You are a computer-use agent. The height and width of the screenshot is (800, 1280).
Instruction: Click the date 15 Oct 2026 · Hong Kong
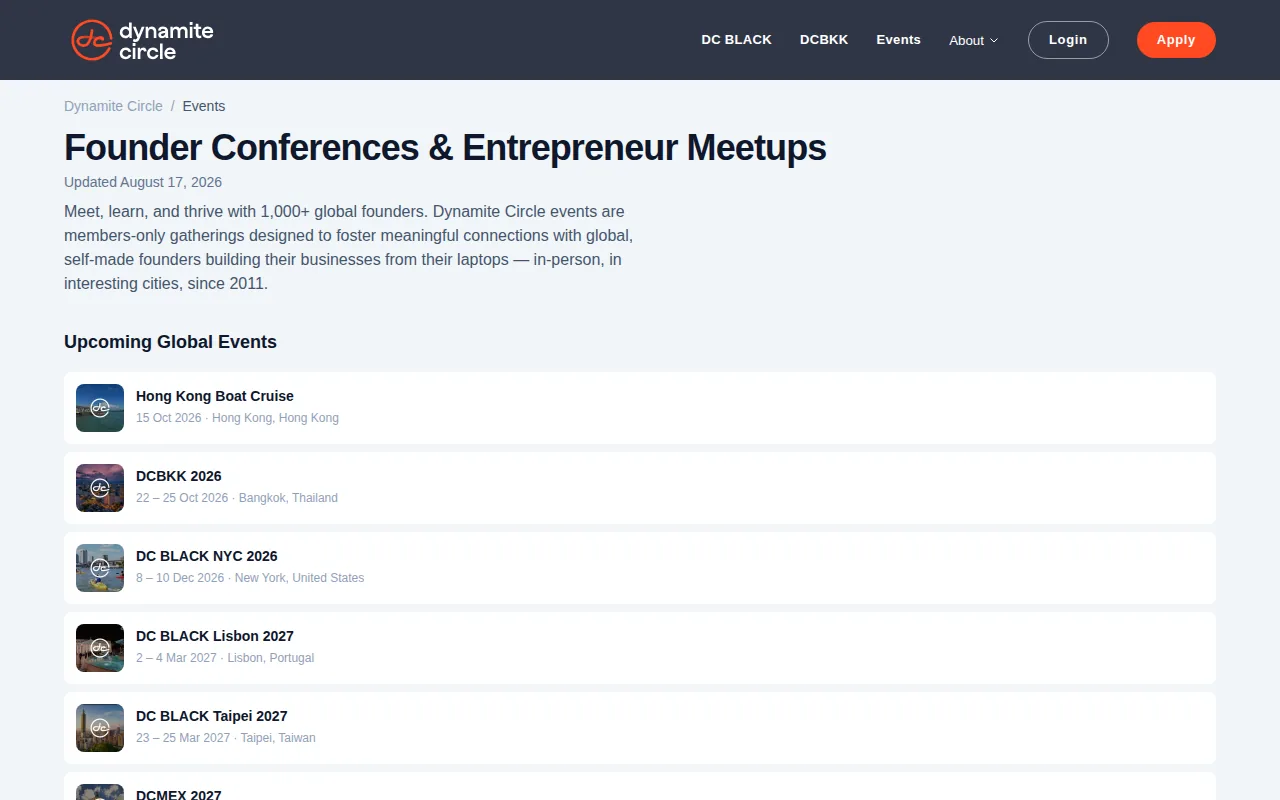click(237, 418)
